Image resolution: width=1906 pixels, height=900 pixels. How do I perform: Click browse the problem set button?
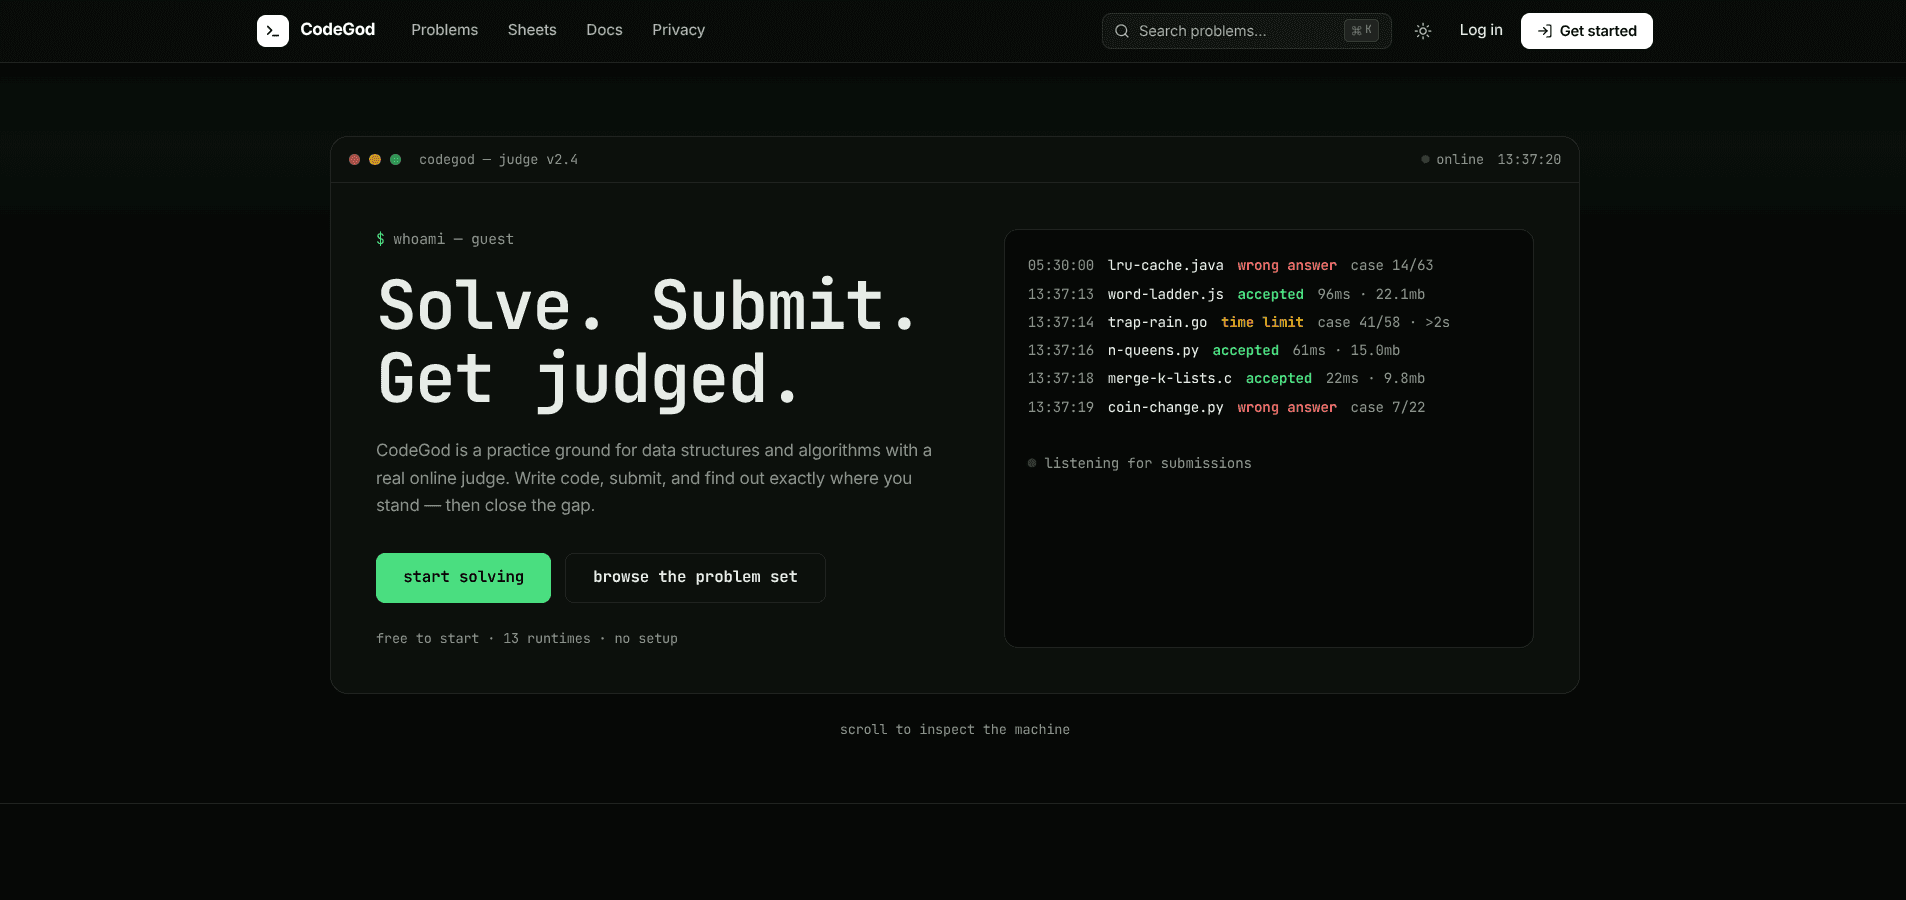coord(695,578)
